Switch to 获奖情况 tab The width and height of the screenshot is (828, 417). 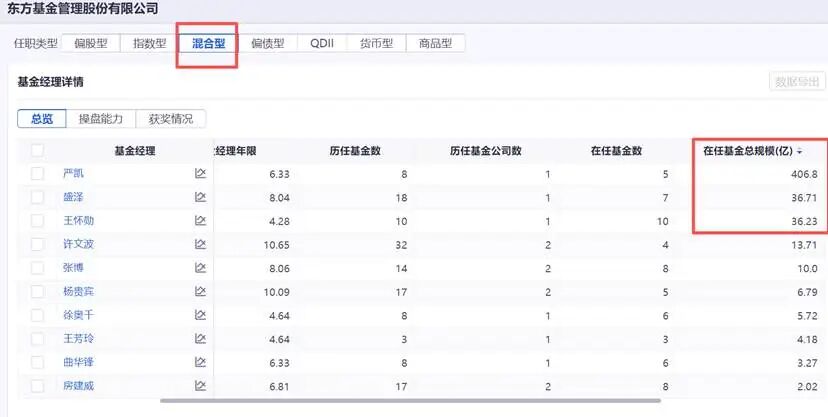171,119
